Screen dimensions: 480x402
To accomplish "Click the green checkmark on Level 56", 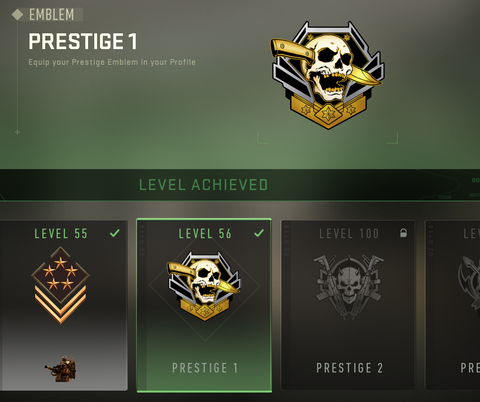I will [x=259, y=233].
